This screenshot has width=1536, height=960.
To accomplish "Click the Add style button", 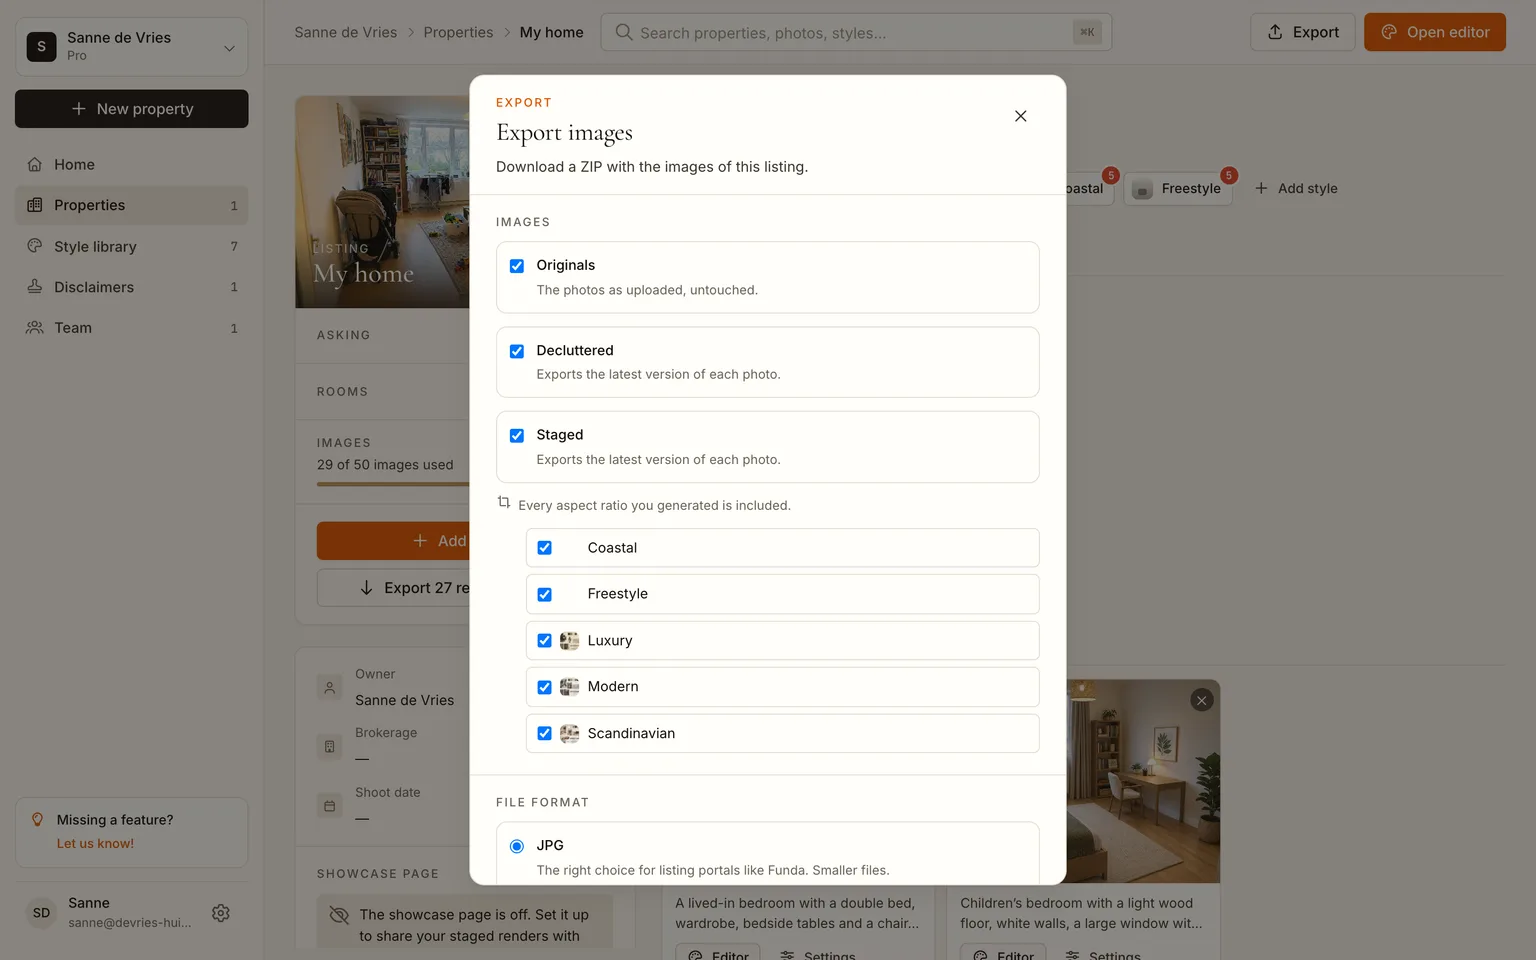I will [x=1296, y=188].
